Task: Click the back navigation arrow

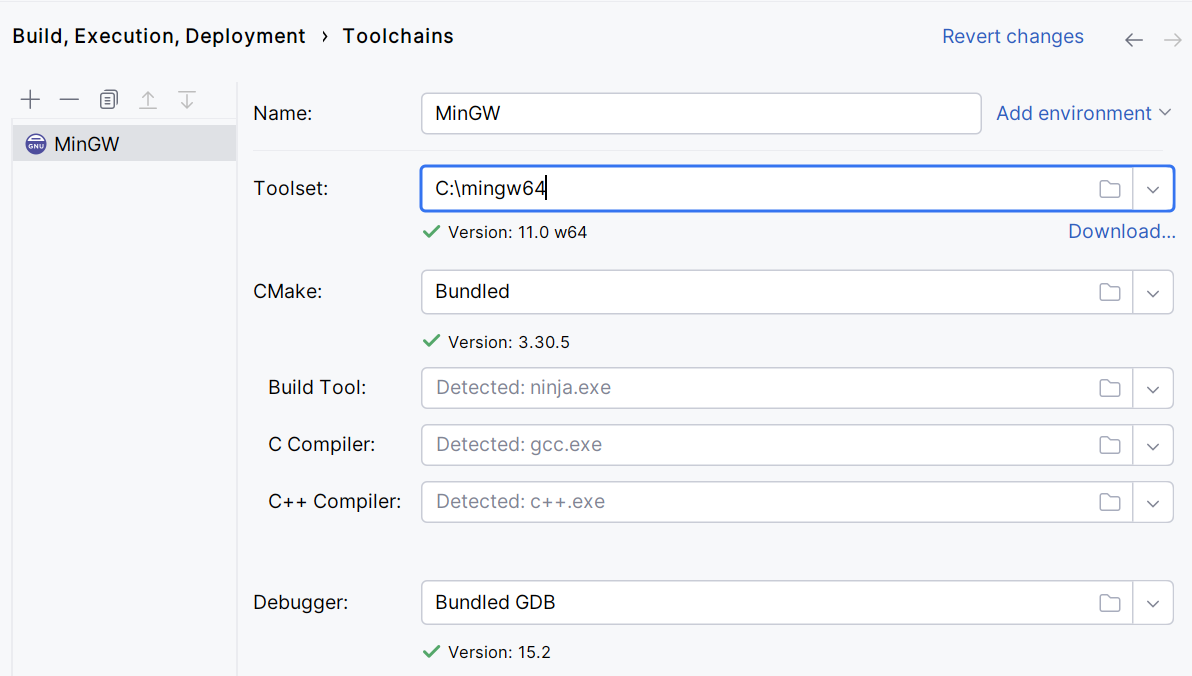Action: [x=1133, y=38]
